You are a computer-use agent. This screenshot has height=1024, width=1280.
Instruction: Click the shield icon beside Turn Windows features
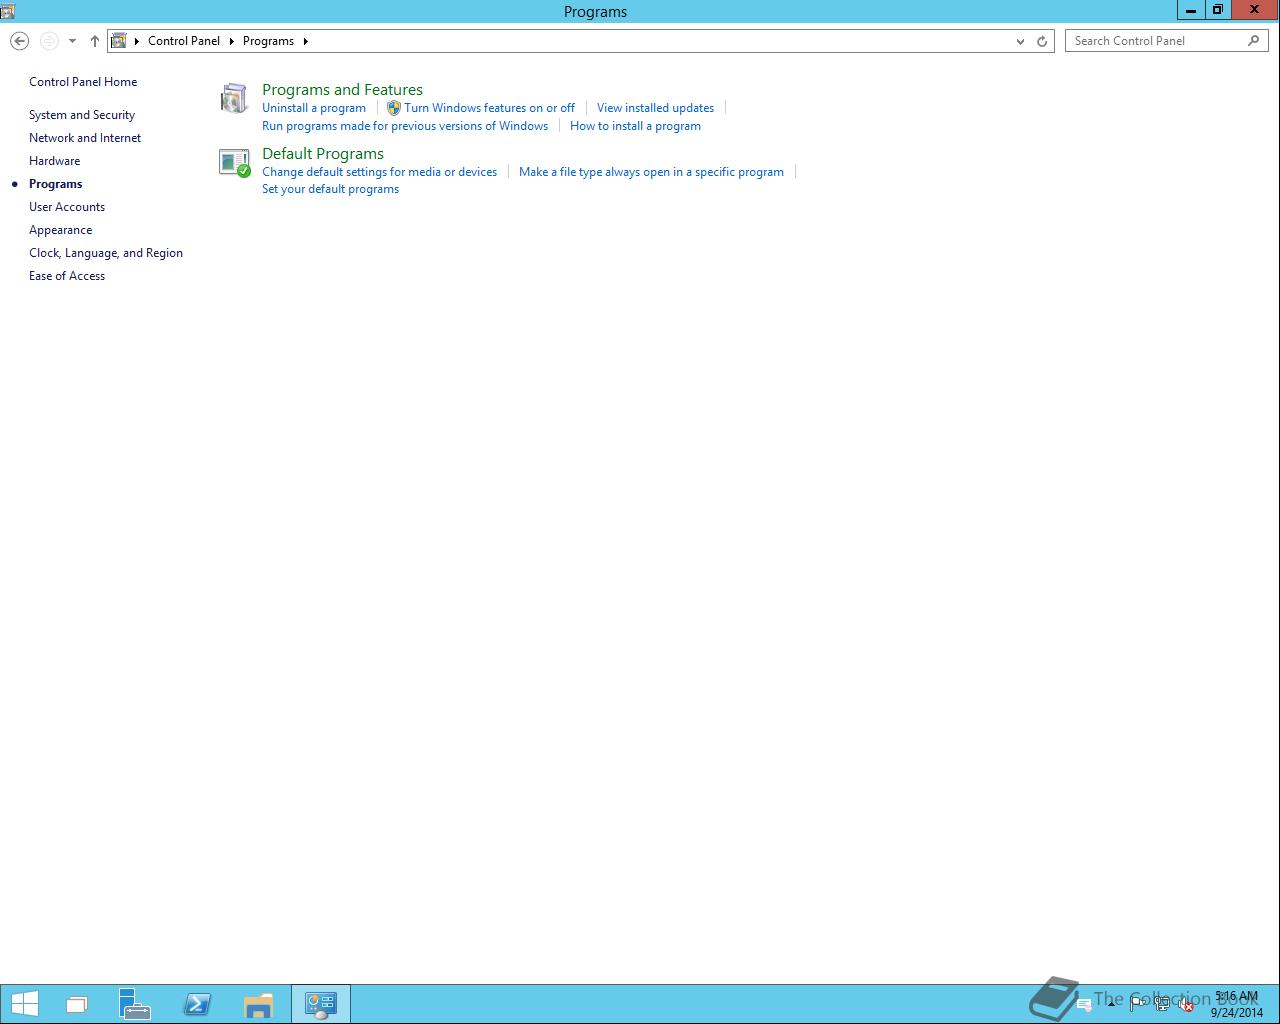(393, 108)
